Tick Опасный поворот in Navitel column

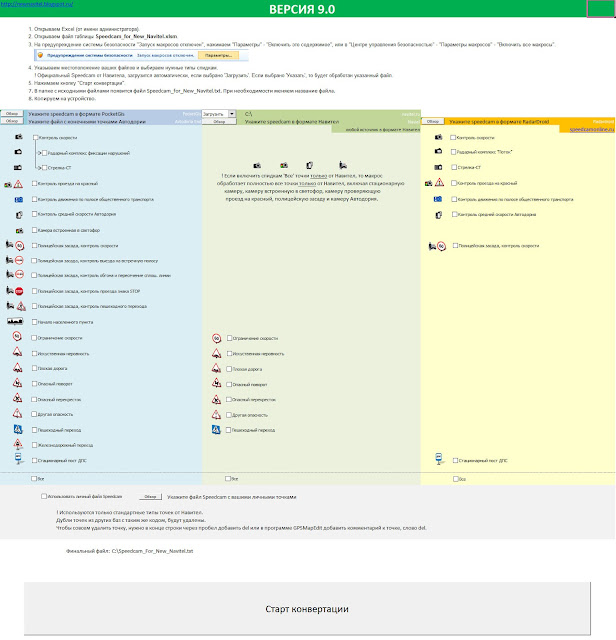[229, 384]
